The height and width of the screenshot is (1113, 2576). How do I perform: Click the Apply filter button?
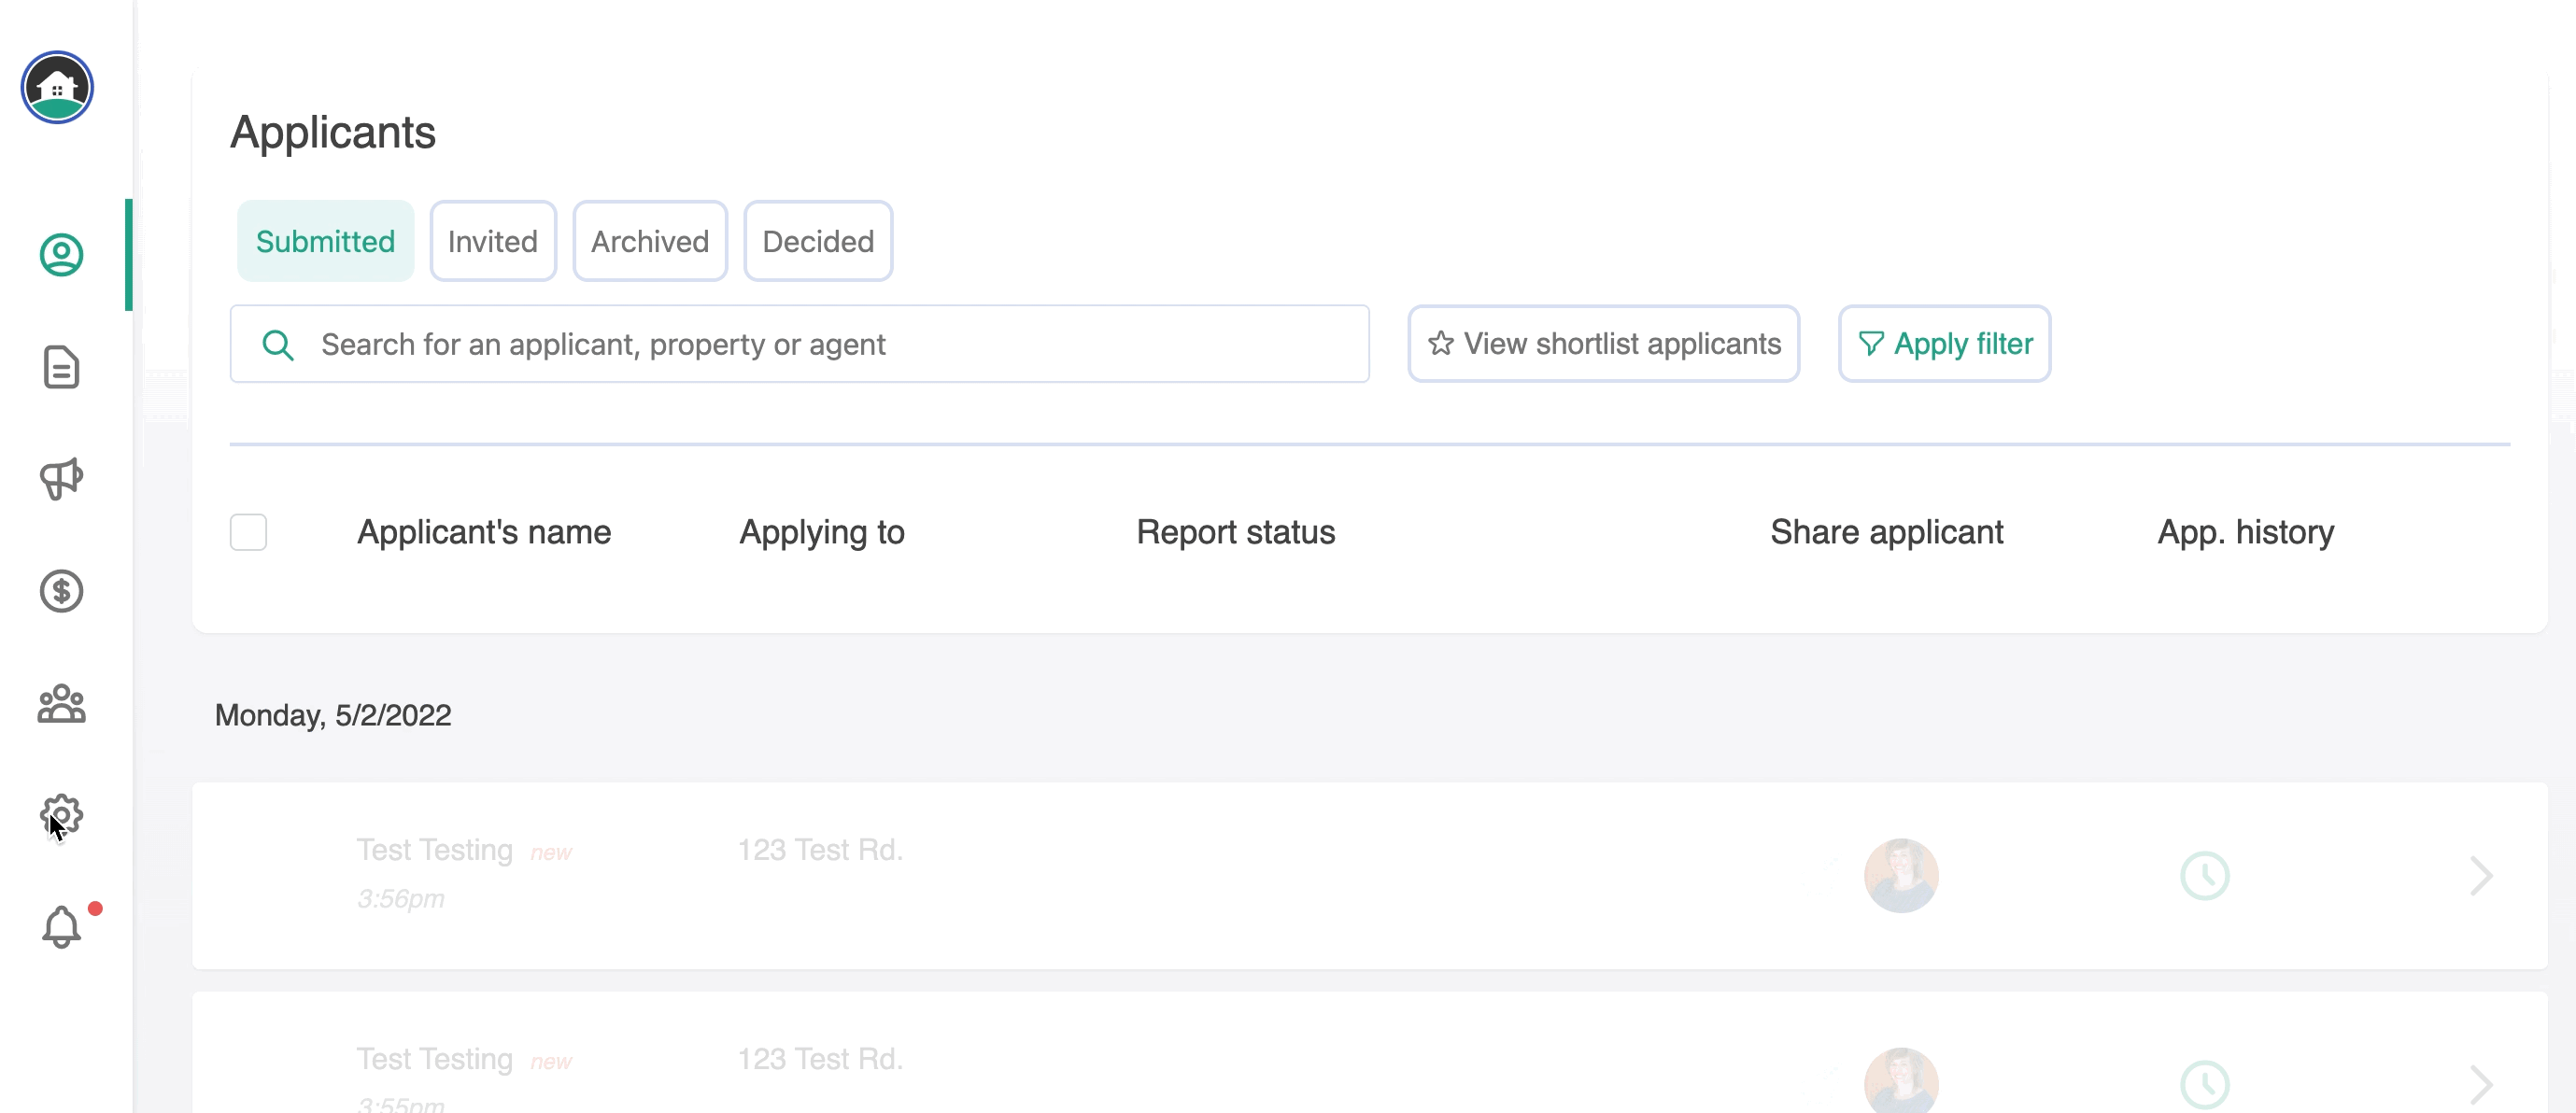[1945, 343]
